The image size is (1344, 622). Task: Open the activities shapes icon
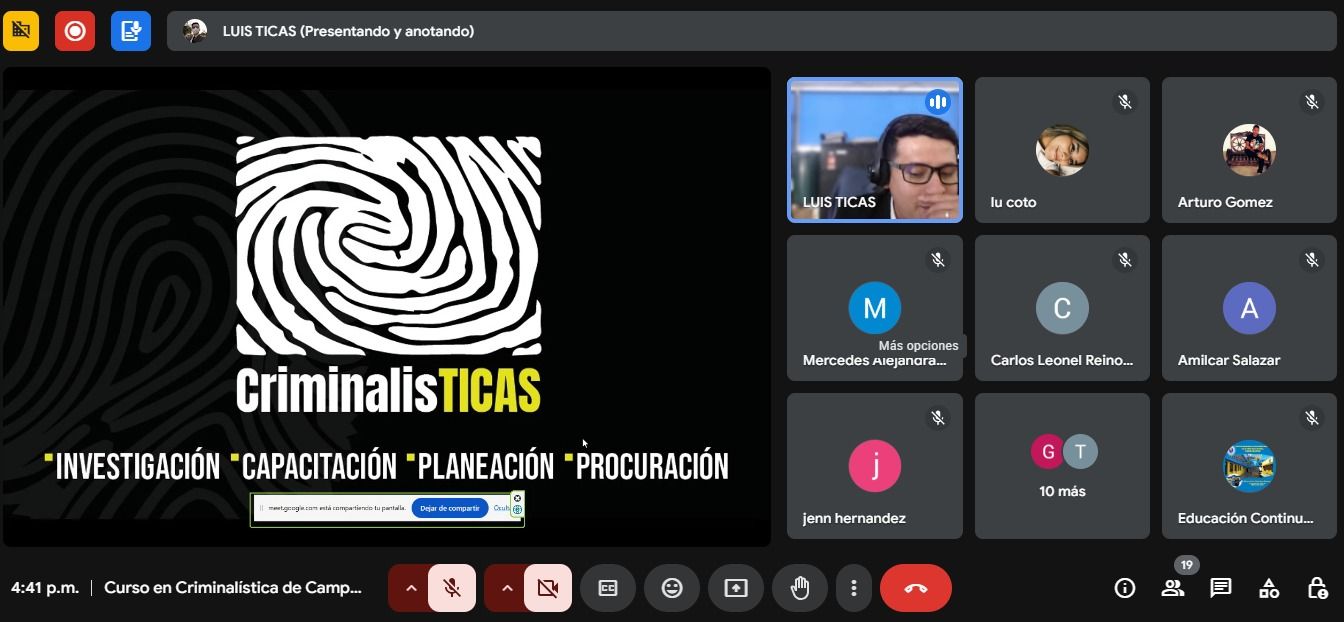tap(1269, 588)
